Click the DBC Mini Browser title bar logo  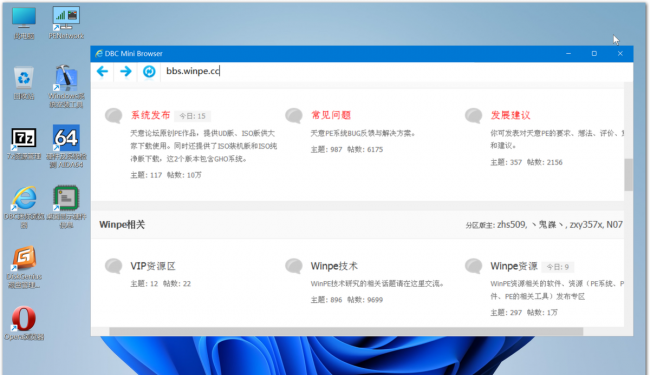[x=99, y=53]
